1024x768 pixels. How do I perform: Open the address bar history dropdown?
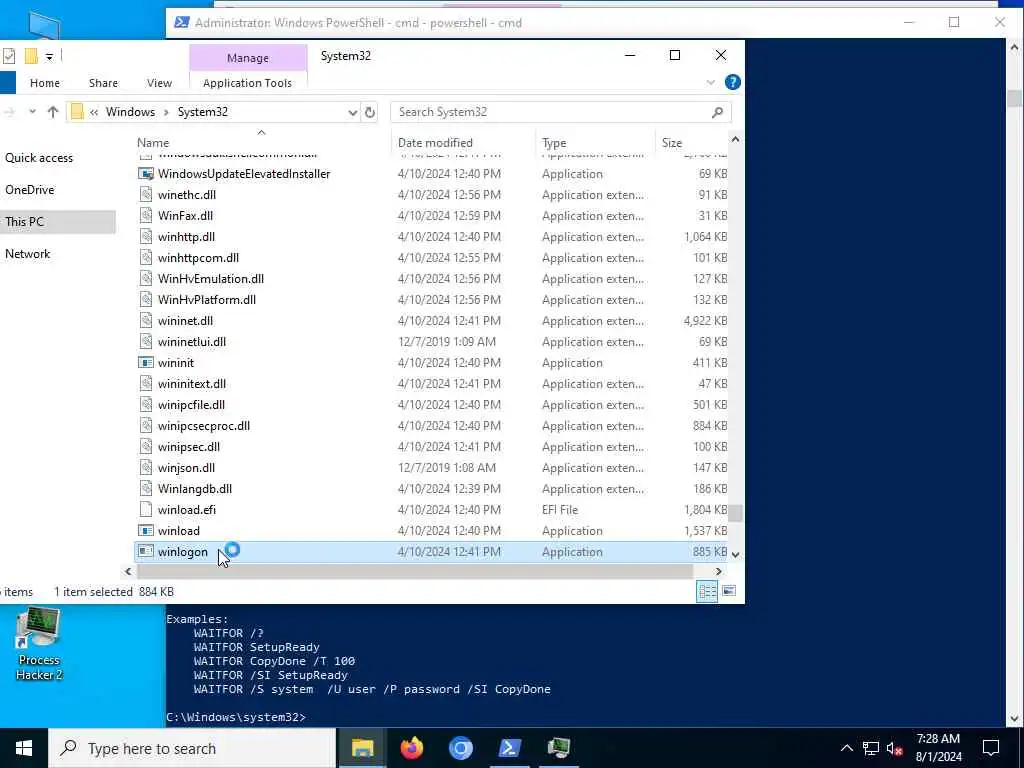tap(353, 112)
